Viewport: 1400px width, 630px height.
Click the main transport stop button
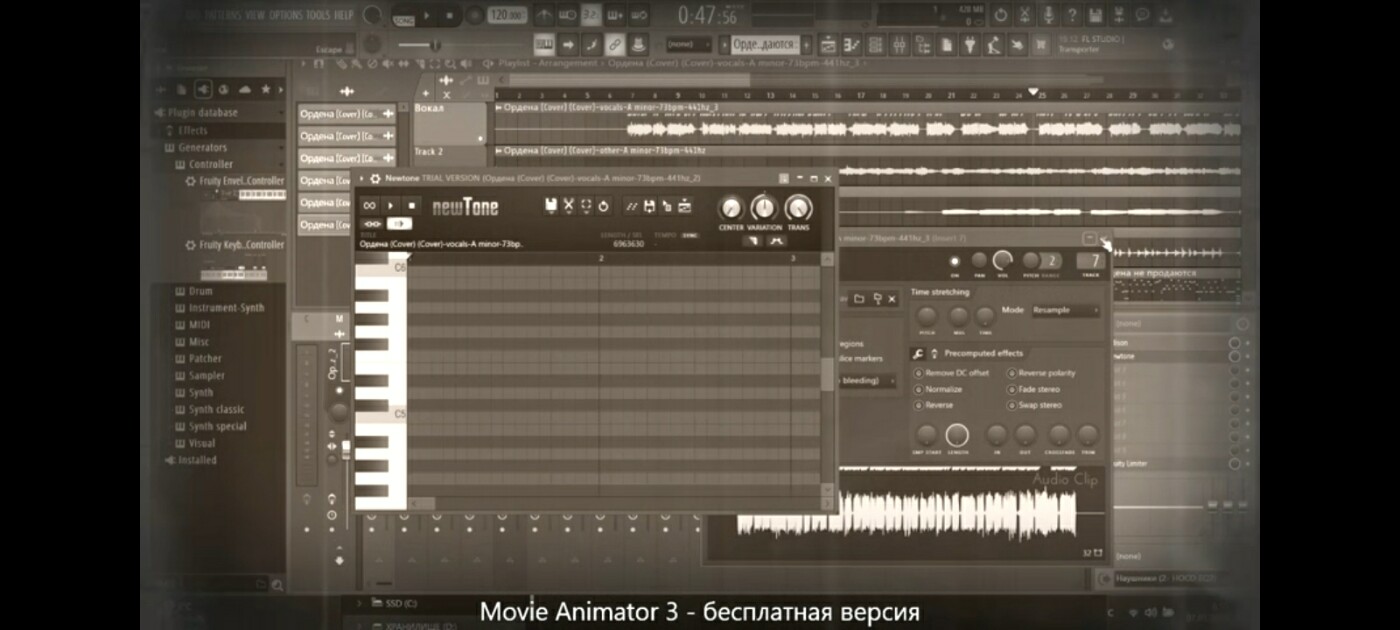click(x=449, y=16)
